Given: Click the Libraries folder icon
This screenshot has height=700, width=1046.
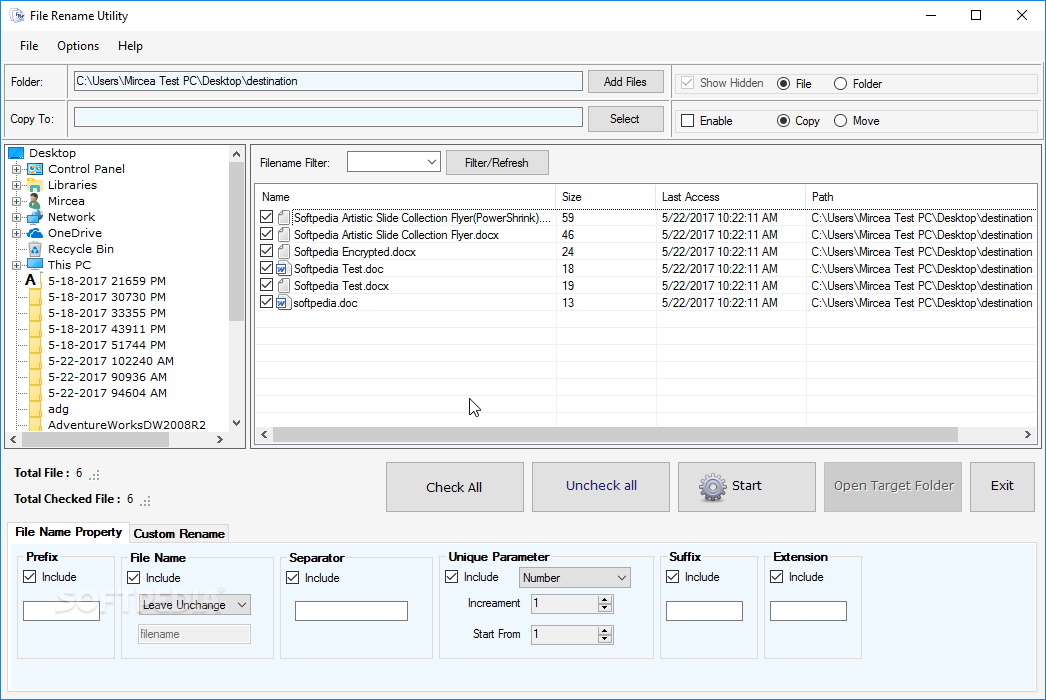Looking at the screenshot, I should pos(35,185).
